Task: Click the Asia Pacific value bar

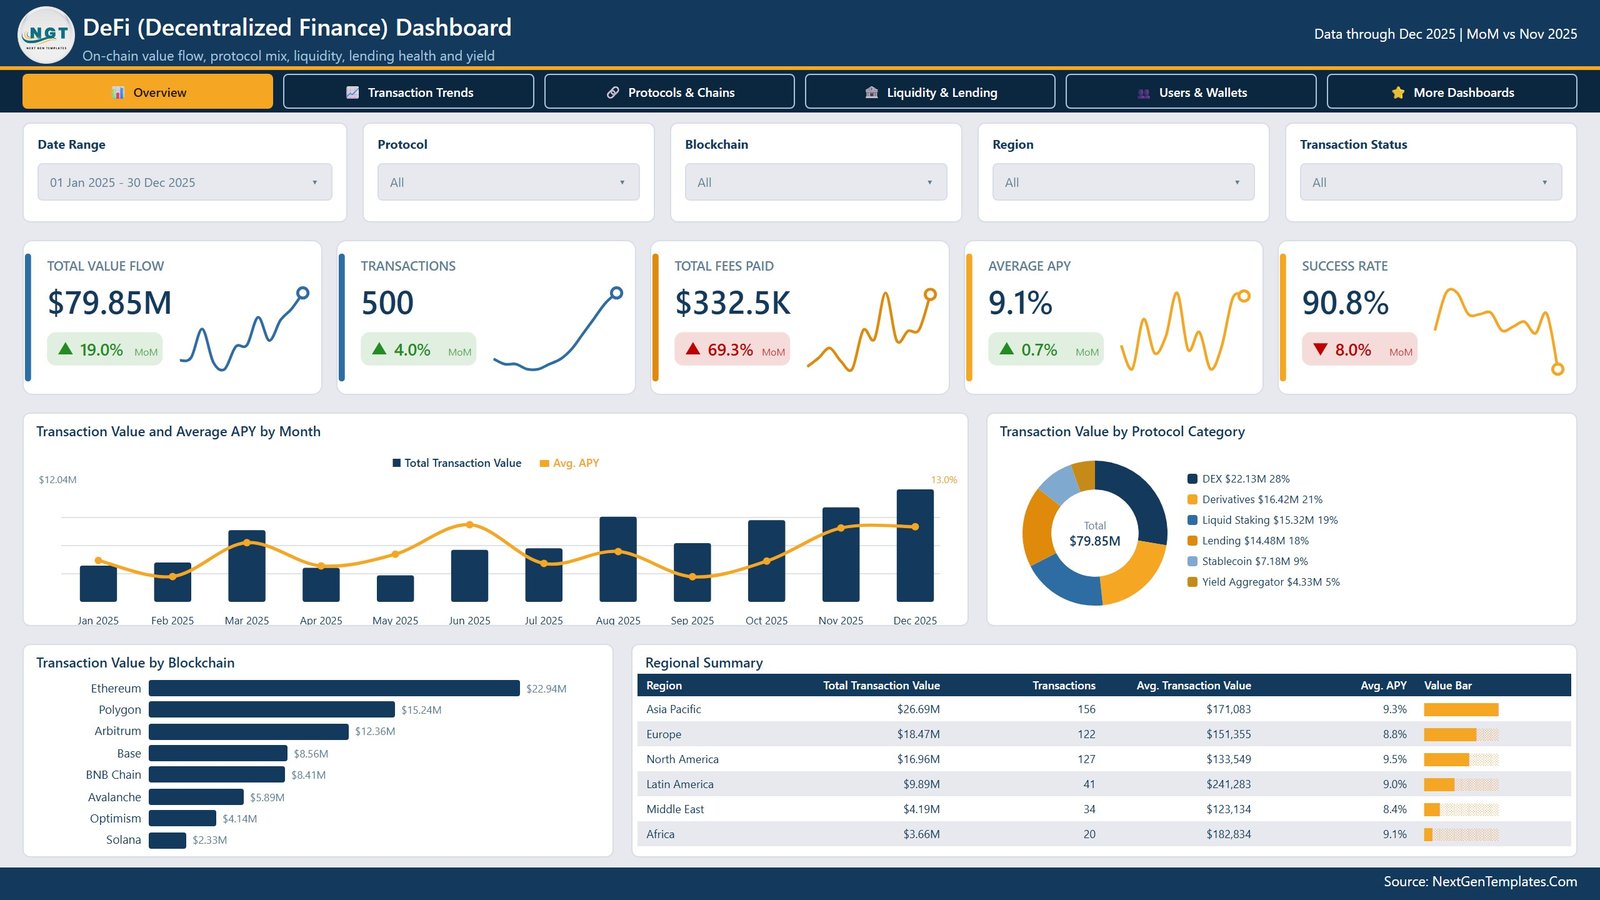Action: [1461, 710]
